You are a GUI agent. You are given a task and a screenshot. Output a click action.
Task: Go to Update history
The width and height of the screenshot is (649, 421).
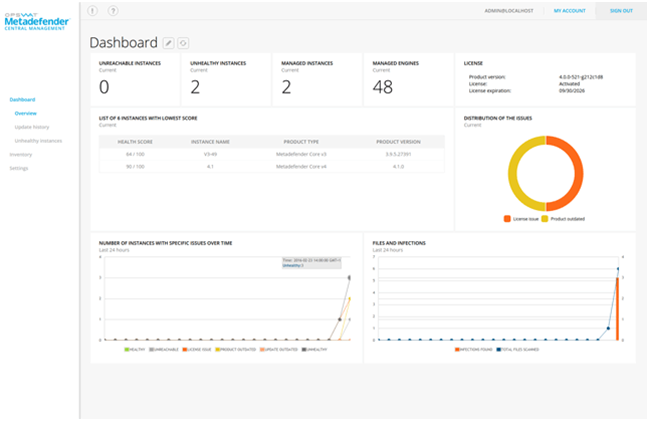point(32,127)
